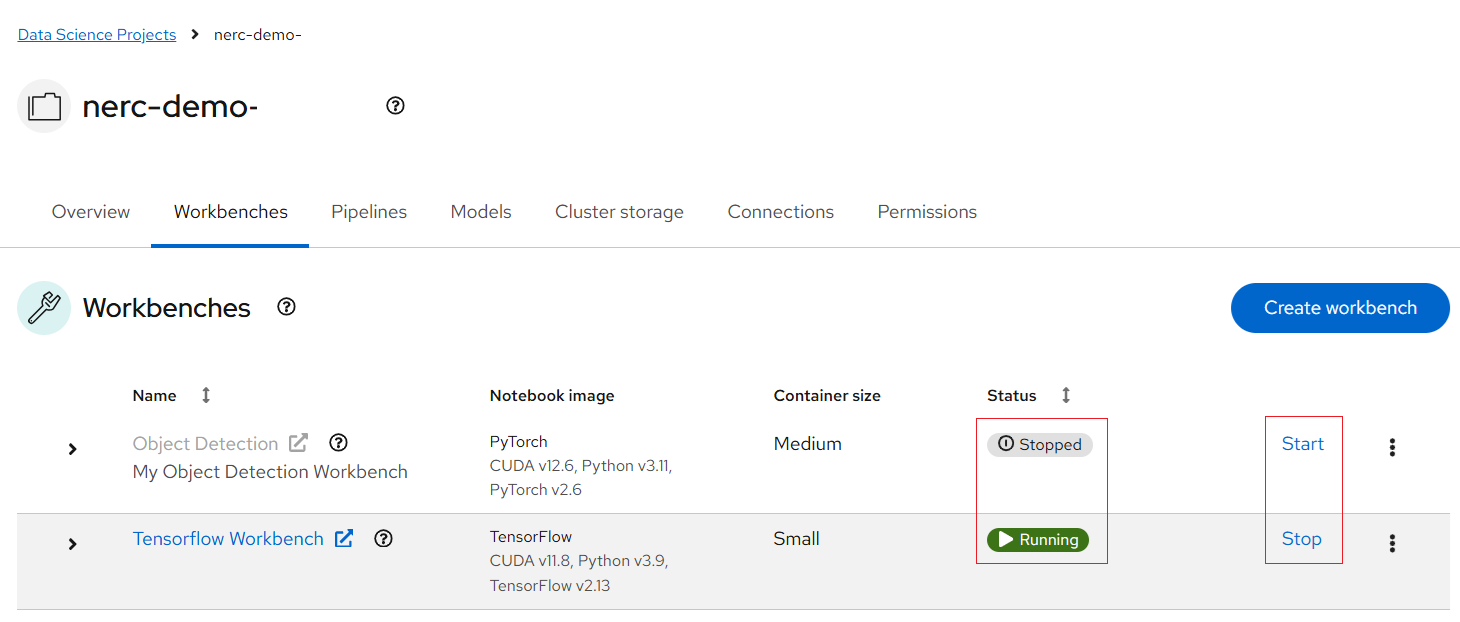Expand the Tensorflow Workbench row
This screenshot has height=622, width=1460.
[72, 544]
